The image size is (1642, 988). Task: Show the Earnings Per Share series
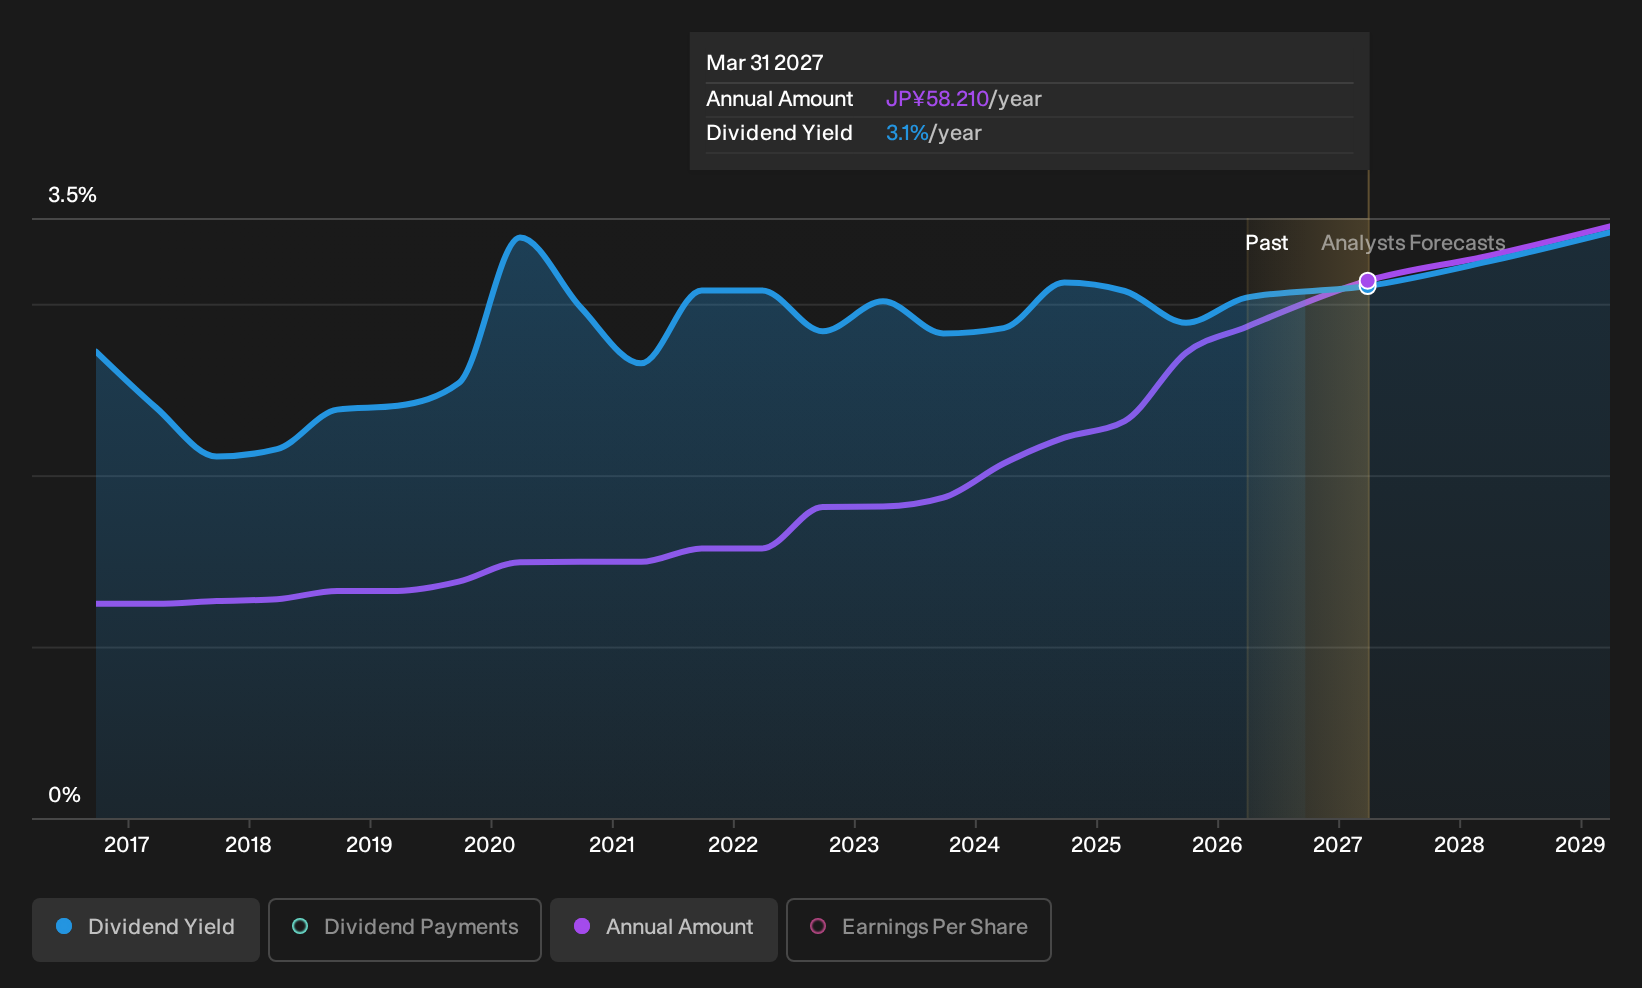pyautogui.click(x=919, y=929)
